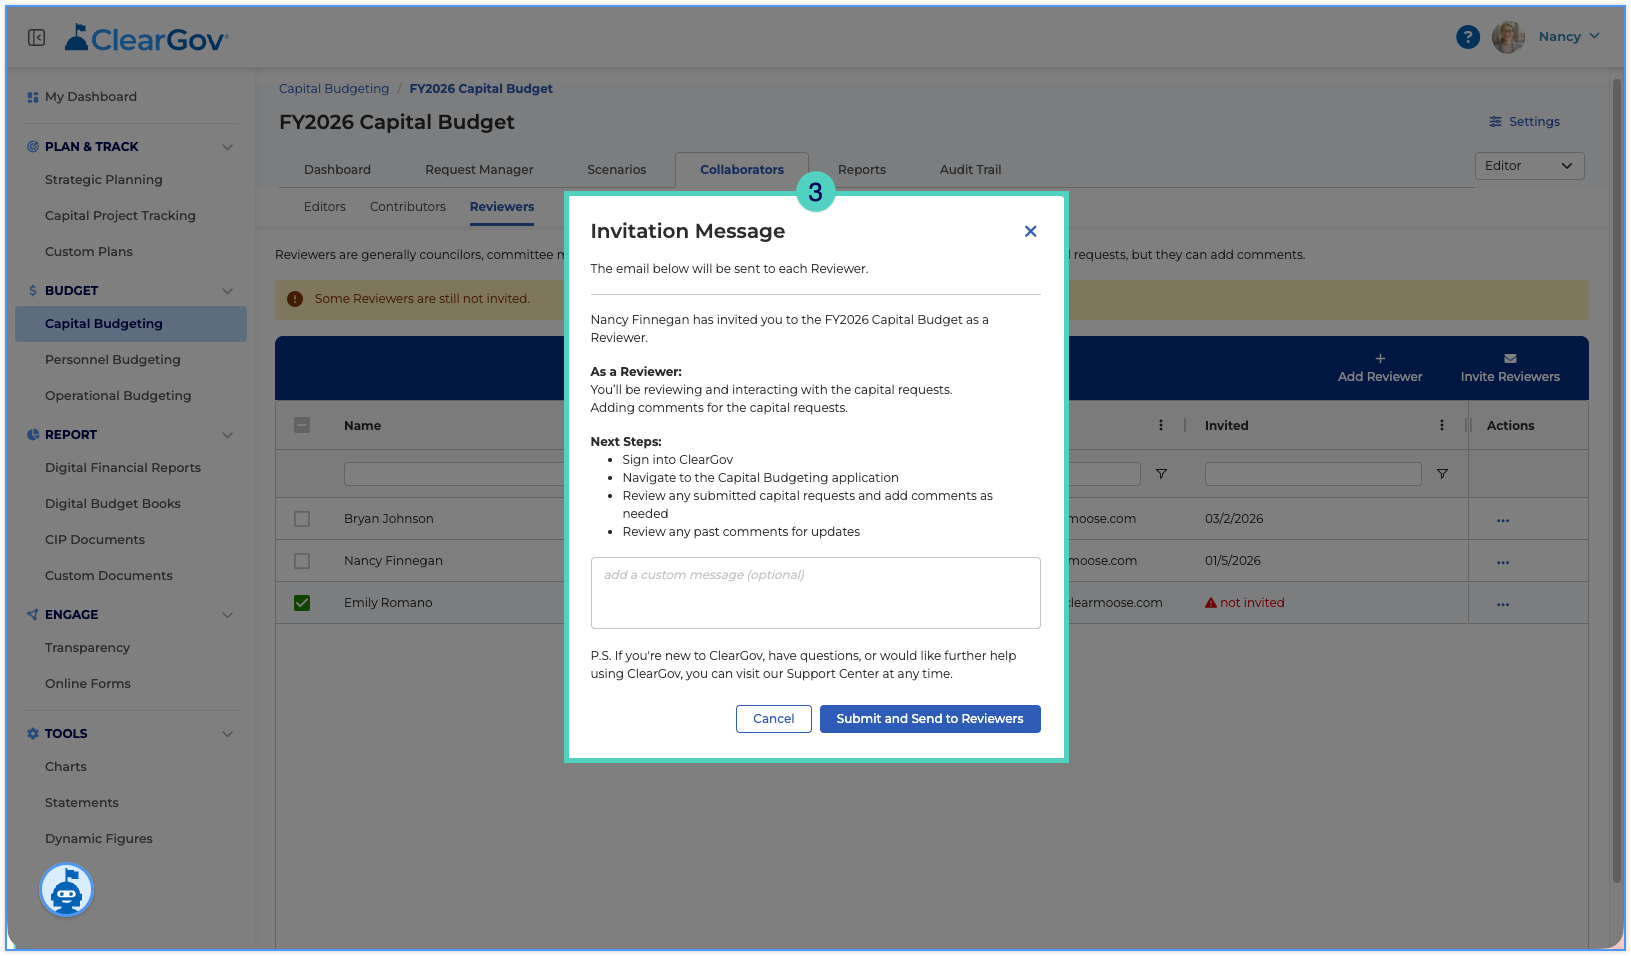
Task: Switch to the Scenarios tab
Action: pos(617,170)
